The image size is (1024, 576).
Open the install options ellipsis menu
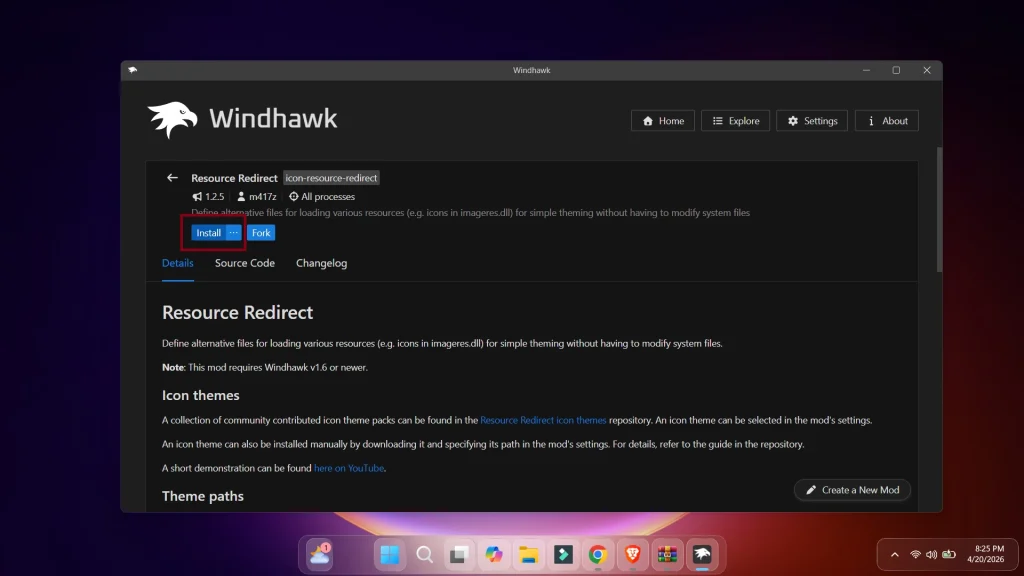232,232
